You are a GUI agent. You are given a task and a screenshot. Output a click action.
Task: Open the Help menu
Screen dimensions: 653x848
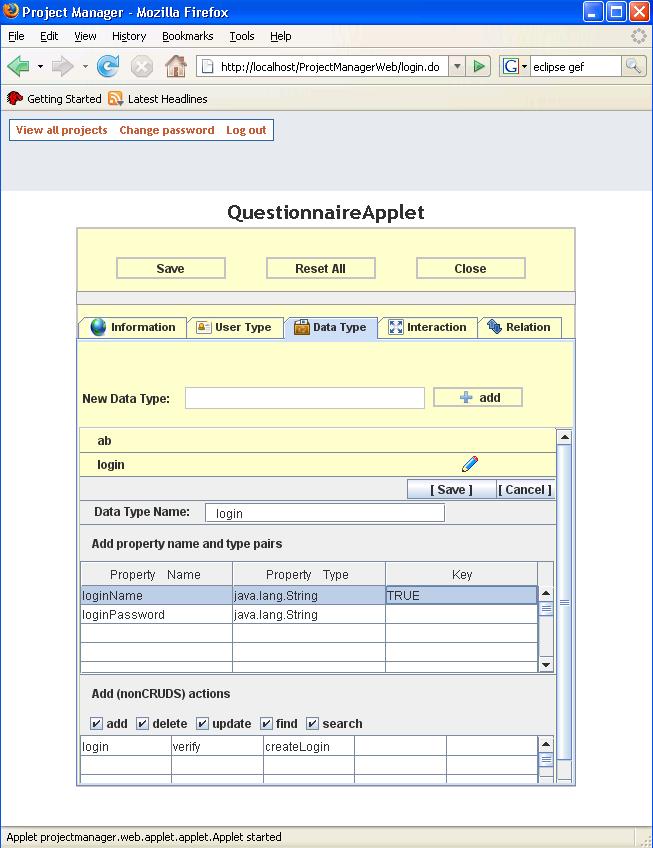(281, 36)
